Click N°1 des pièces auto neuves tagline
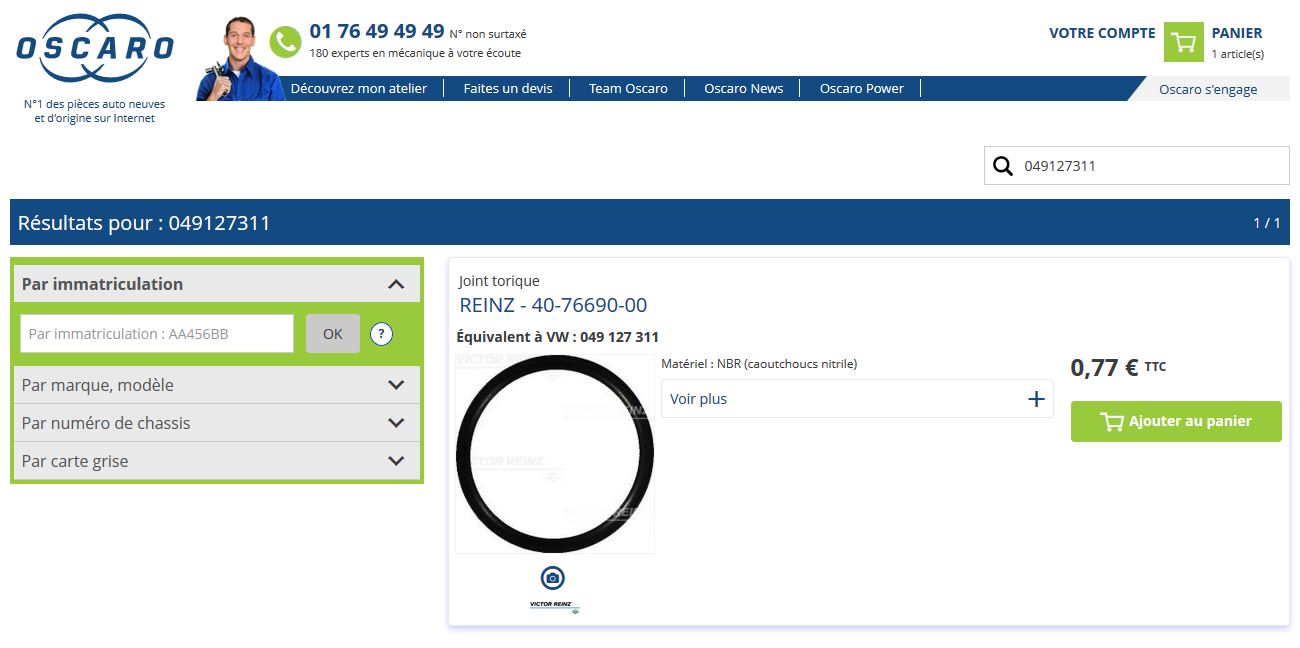Image resolution: width=1300 pixels, height=648 pixels. point(95,111)
